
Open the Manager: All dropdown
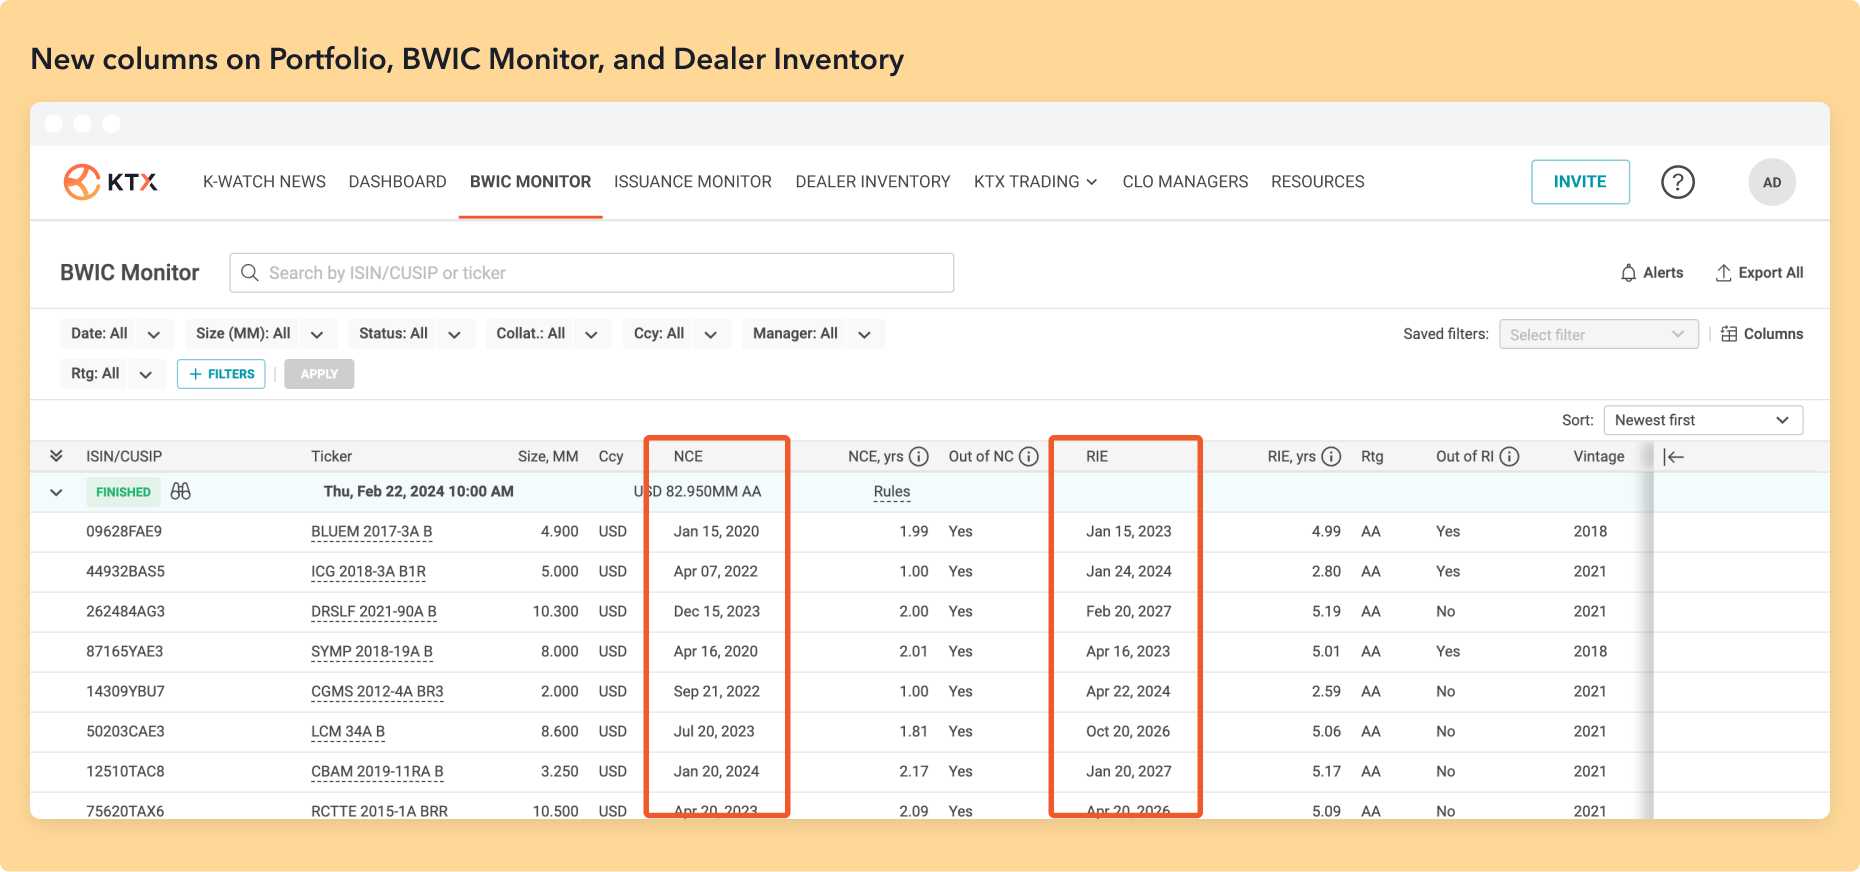(x=813, y=334)
